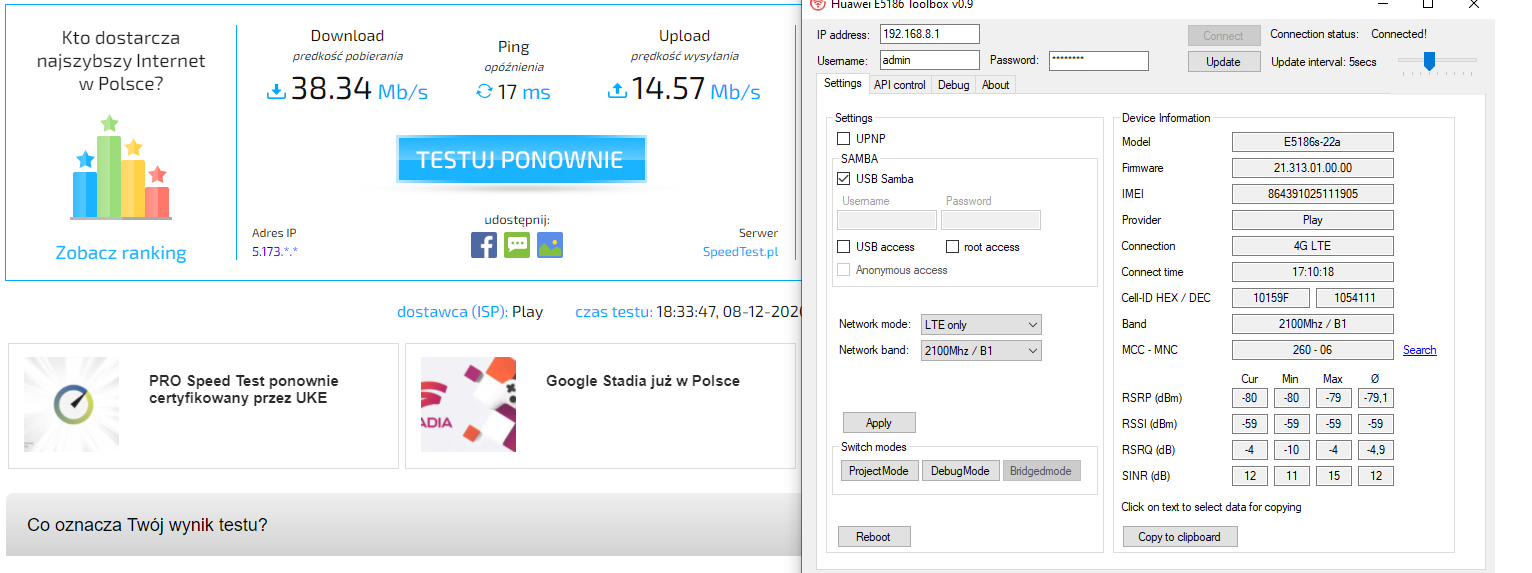Click the Reboot button
1532x573 pixels.
pyautogui.click(x=874, y=537)
